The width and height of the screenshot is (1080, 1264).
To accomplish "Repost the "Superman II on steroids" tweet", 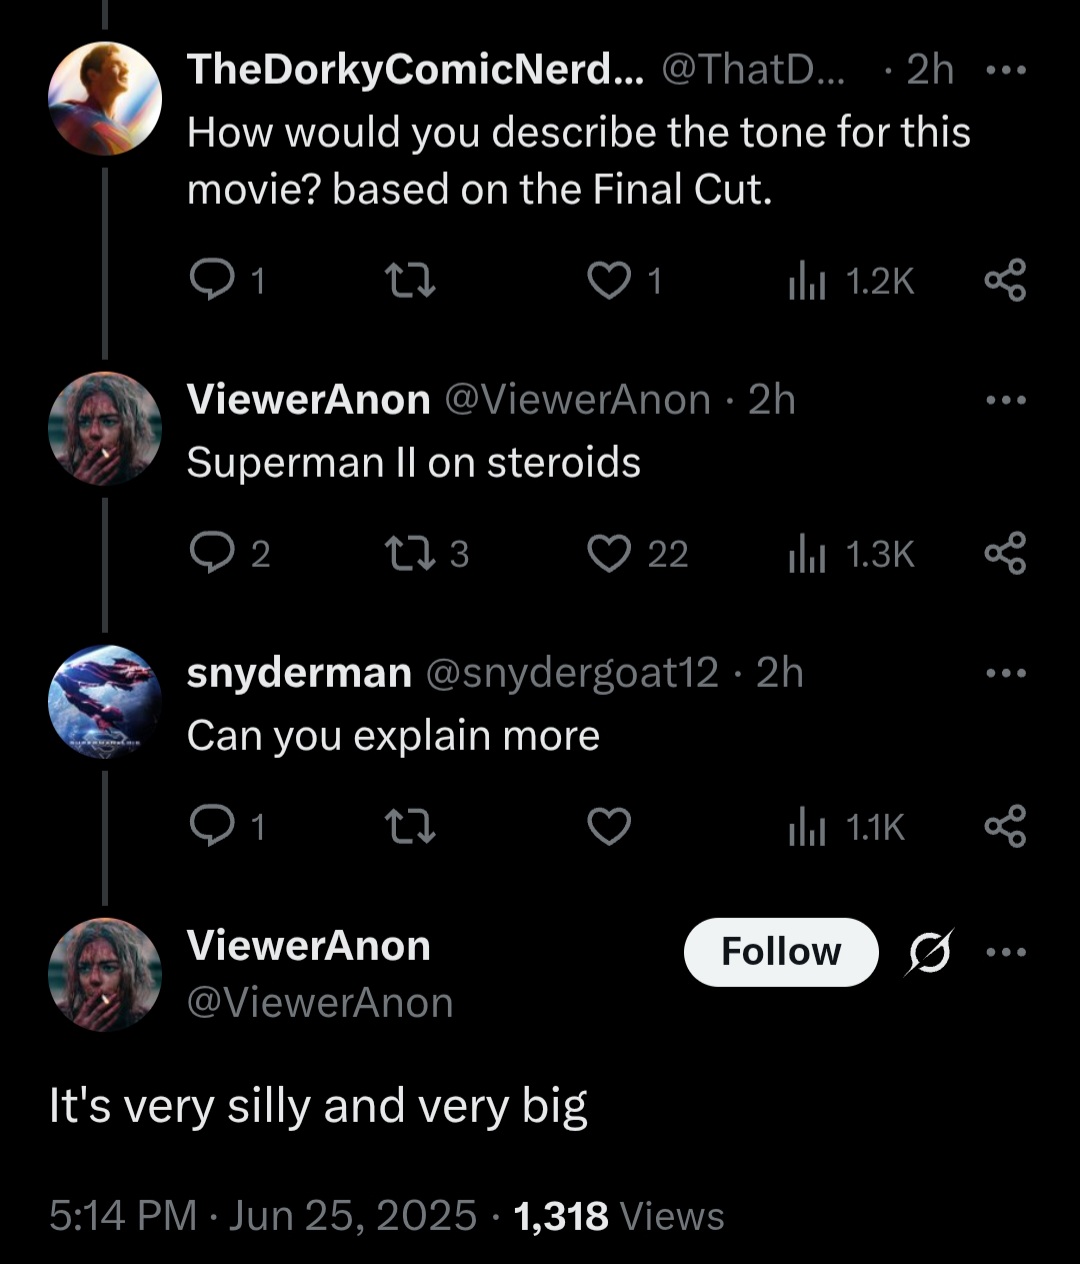I will coord(410,554).
